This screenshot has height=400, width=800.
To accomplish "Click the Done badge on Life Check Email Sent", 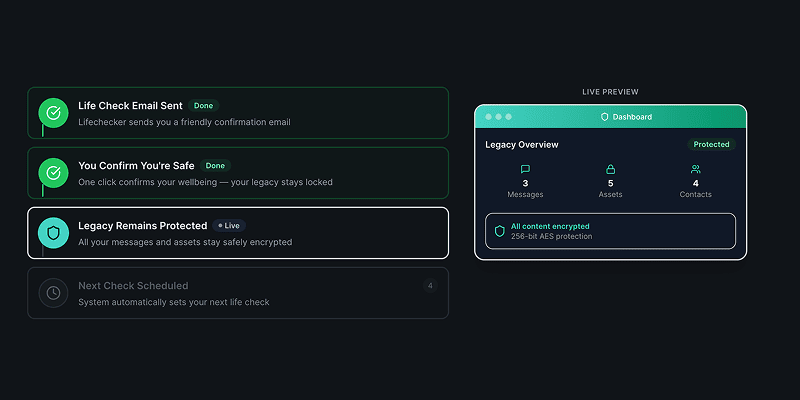I will click(x=203, y=105).
